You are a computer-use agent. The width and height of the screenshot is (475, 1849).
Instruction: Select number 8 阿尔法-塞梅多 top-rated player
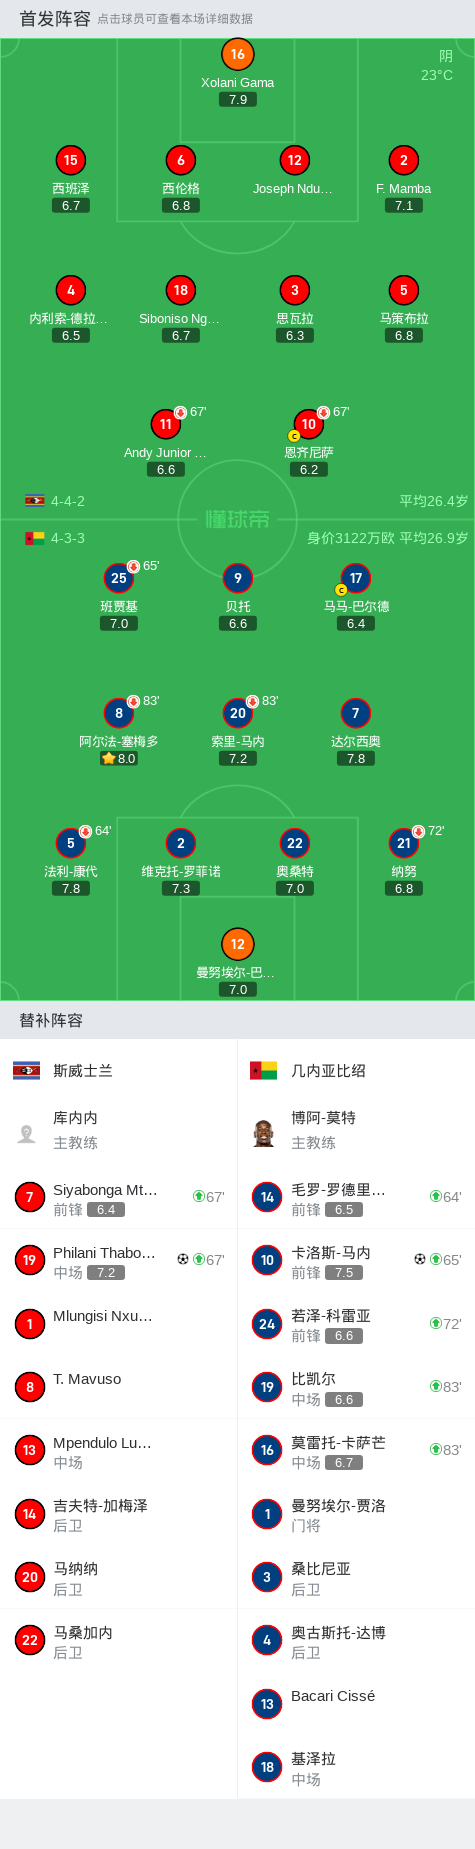[x=119, y=713]
